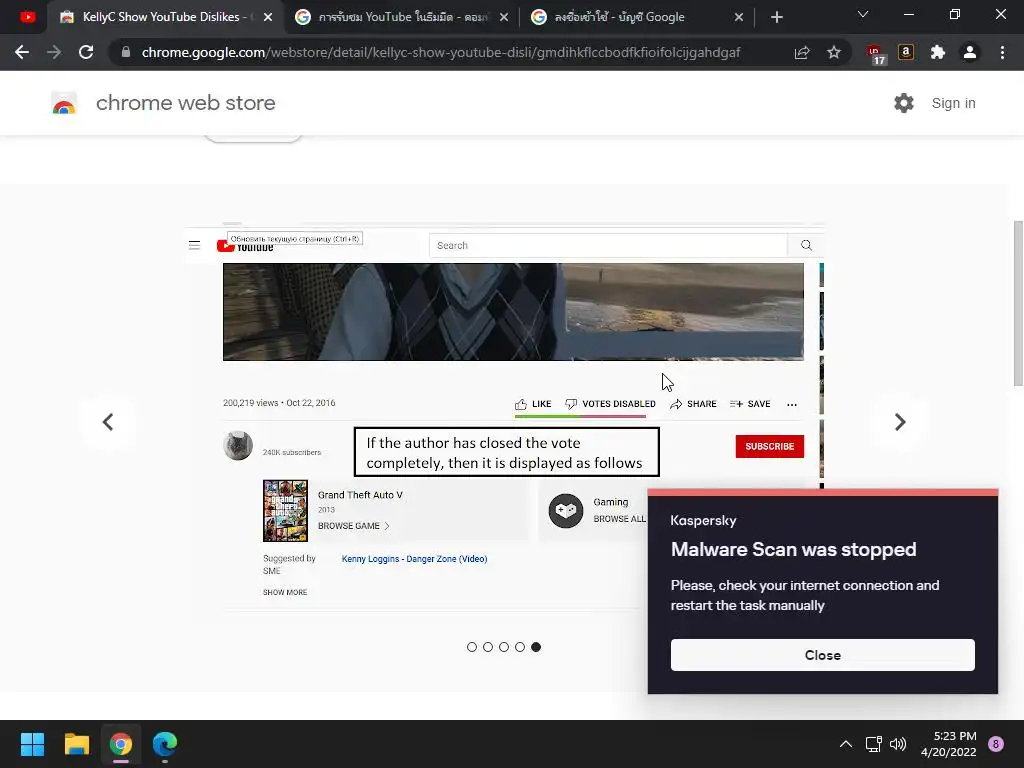
Task: Open the volume tray icon
Action: (x=898, y=744)
